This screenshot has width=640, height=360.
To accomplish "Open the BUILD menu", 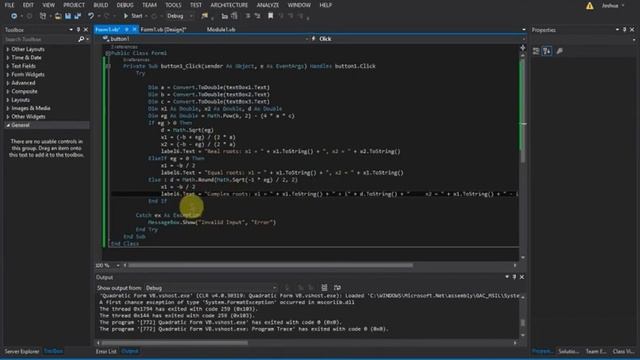I will click(101, 5).
